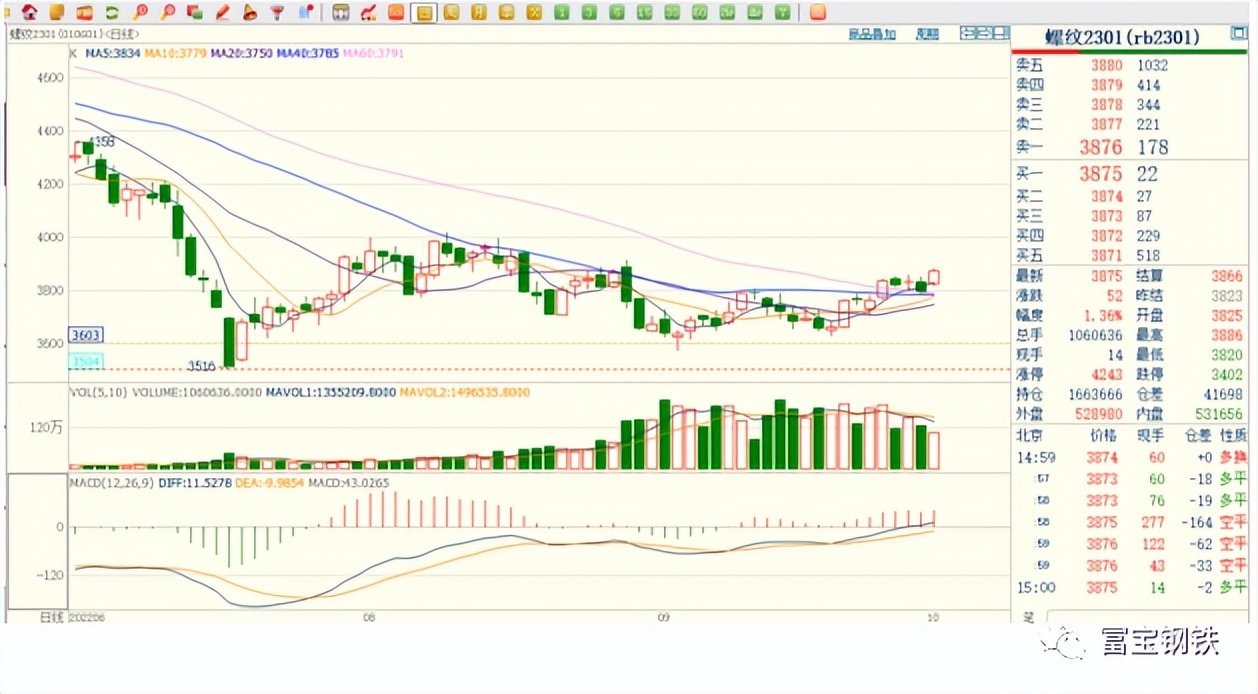The height and width of the screenshot is (694, 1258).
Task: Open the red funnel filter icon
Action: pyautogui.click(x=277, y=13)
